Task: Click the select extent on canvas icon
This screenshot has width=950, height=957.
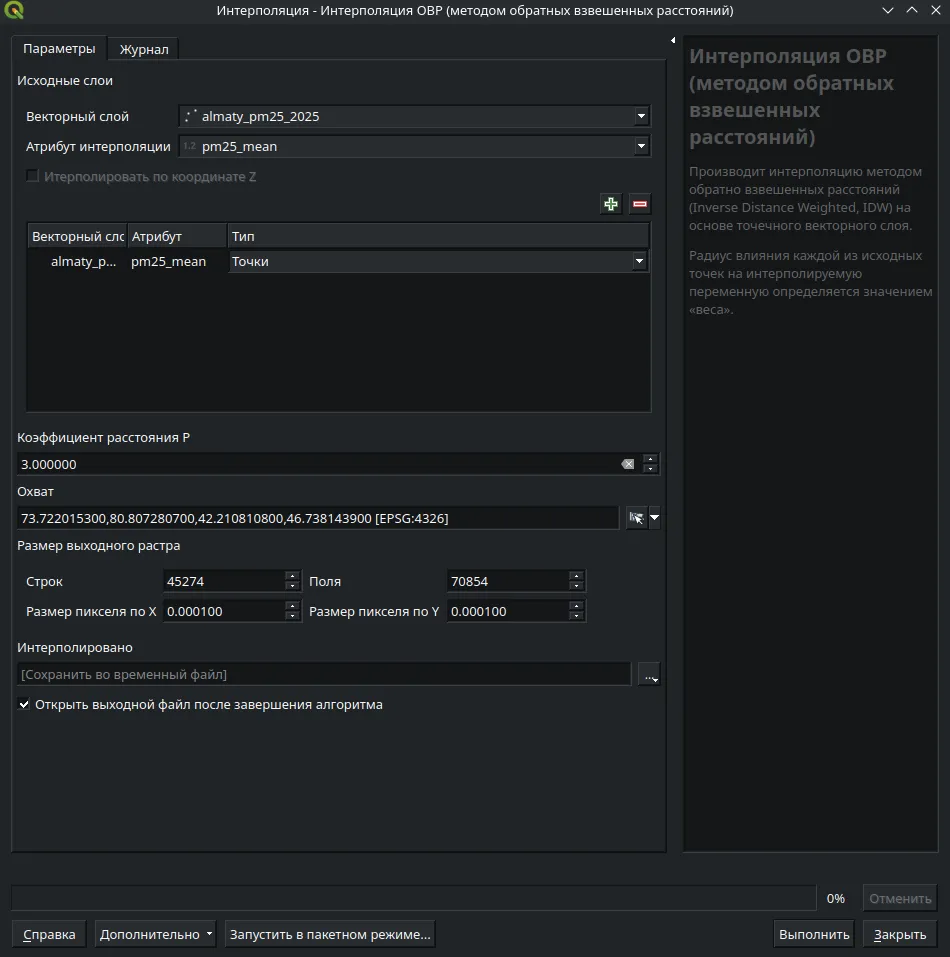Action: (636, 518)
